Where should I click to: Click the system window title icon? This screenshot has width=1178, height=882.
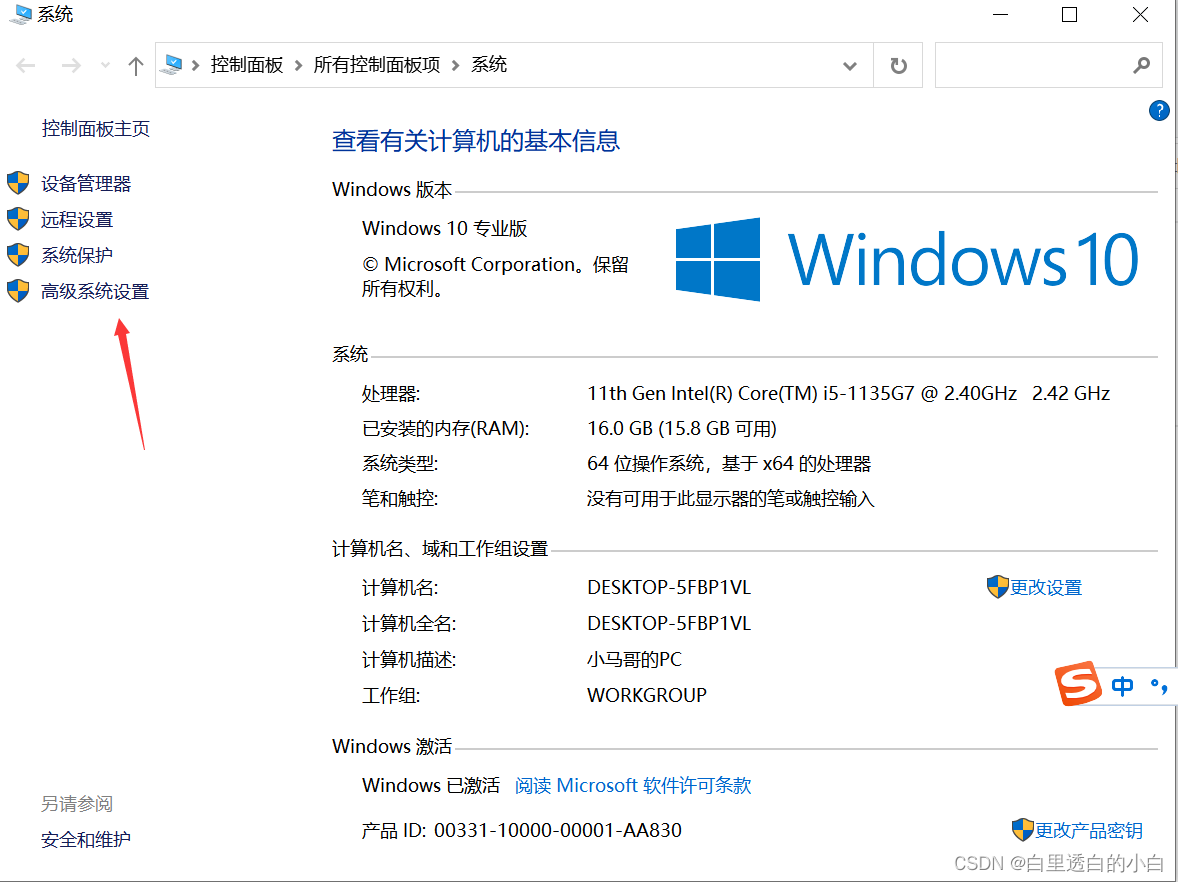coord(20,14)
